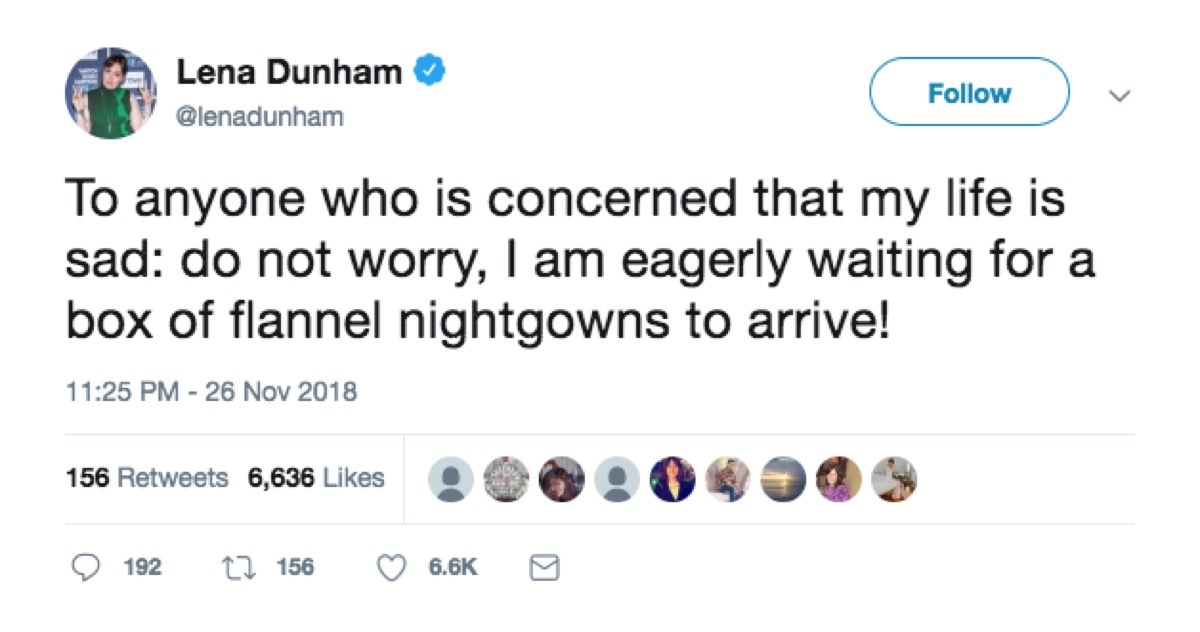Image resolution: width=1200 pixels, height=632 pixels.
Task: Click the Follow button
Action: coord(969,93)
